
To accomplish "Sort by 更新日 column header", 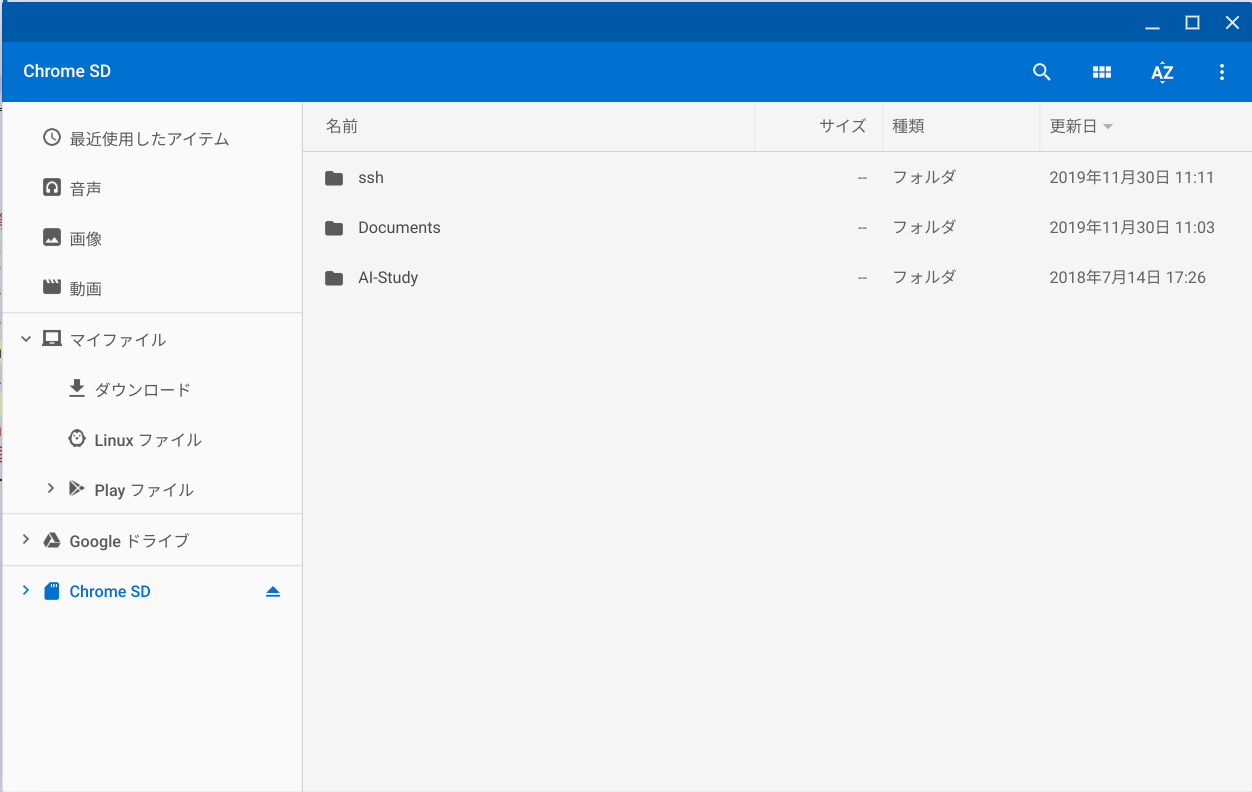I will point(1073,126).
